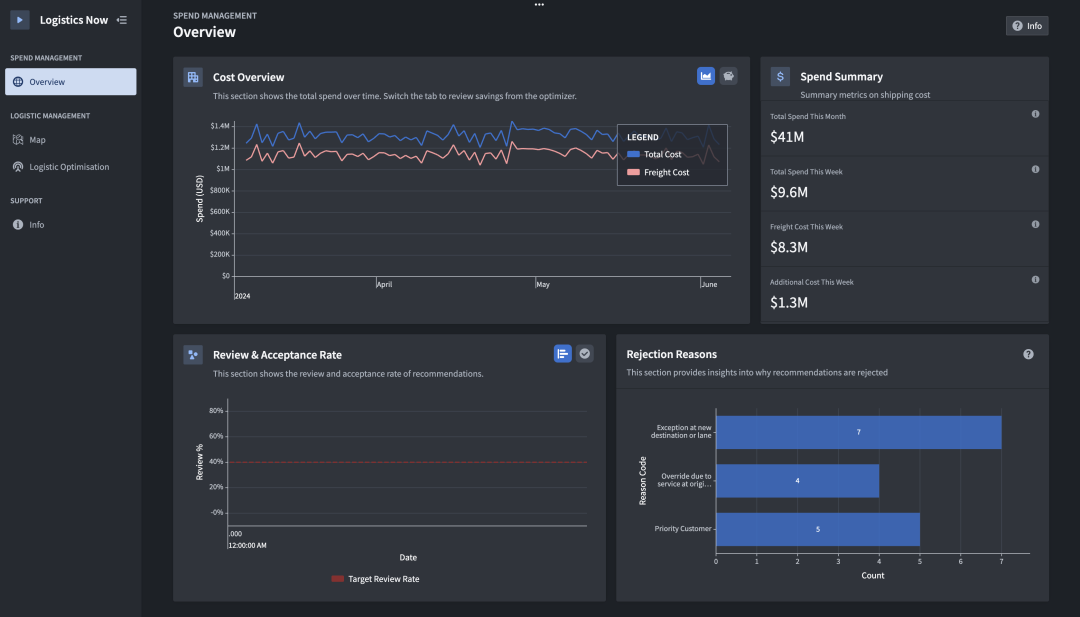
Task: Click the Total Cost blue legend swatch
Action: pos(633,154)
